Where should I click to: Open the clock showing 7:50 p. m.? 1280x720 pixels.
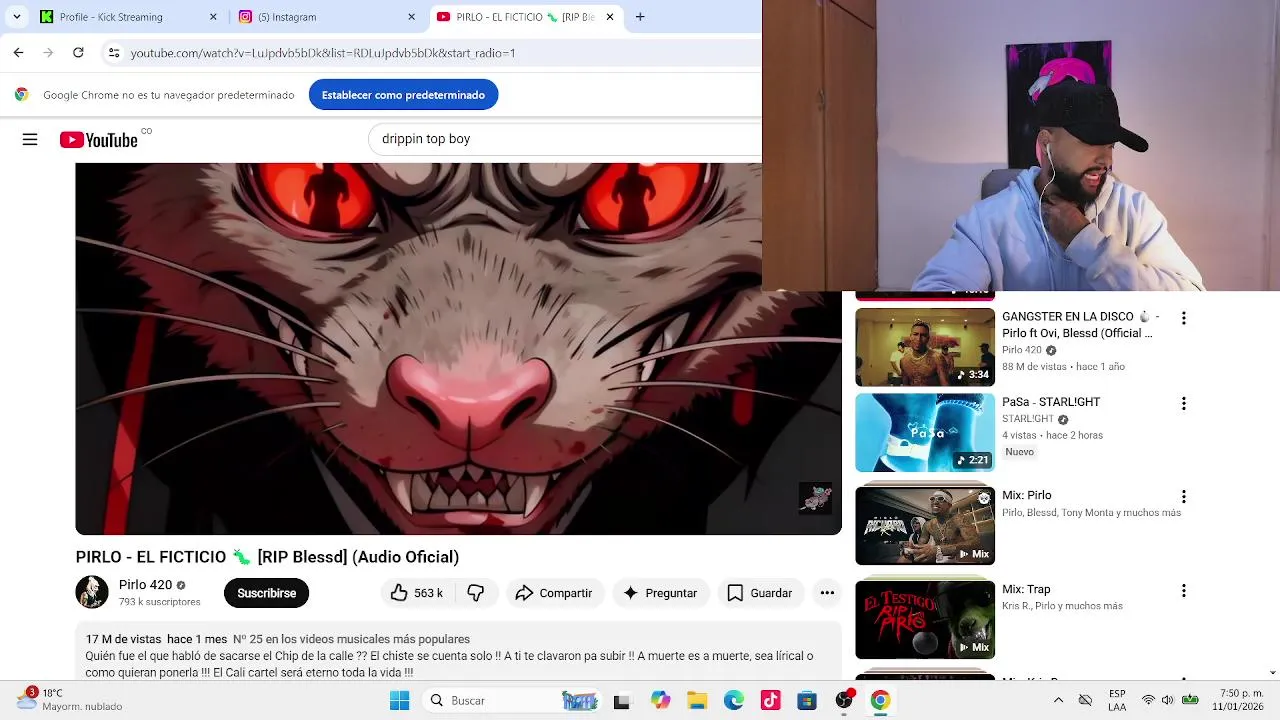pos(1236,700)
